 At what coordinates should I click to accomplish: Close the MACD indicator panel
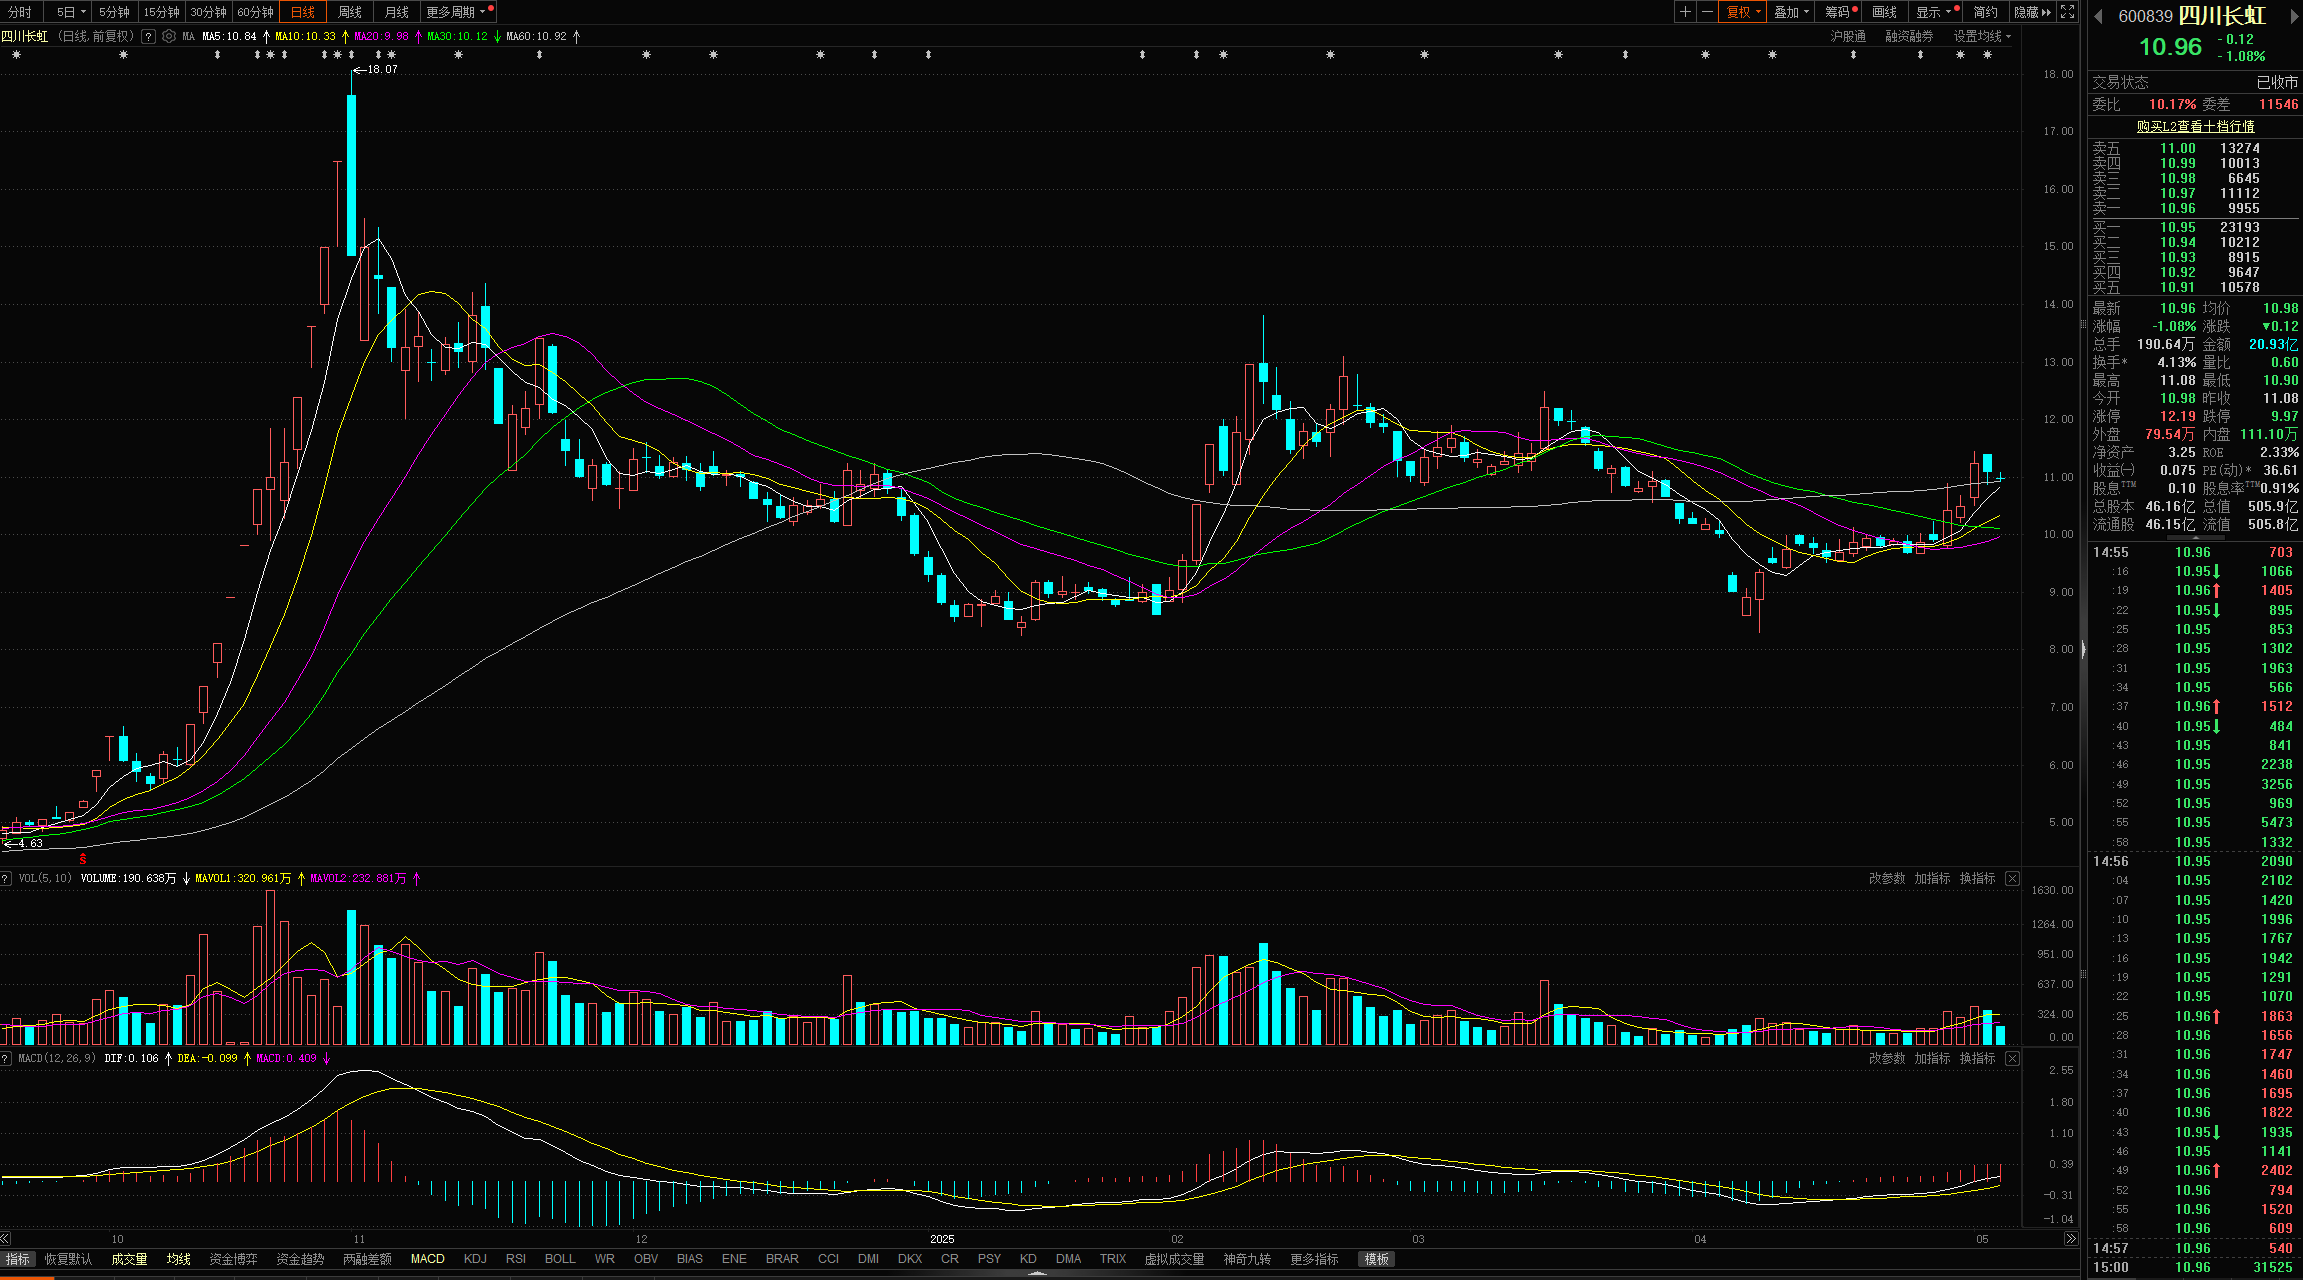(x=2012, y=1058)
